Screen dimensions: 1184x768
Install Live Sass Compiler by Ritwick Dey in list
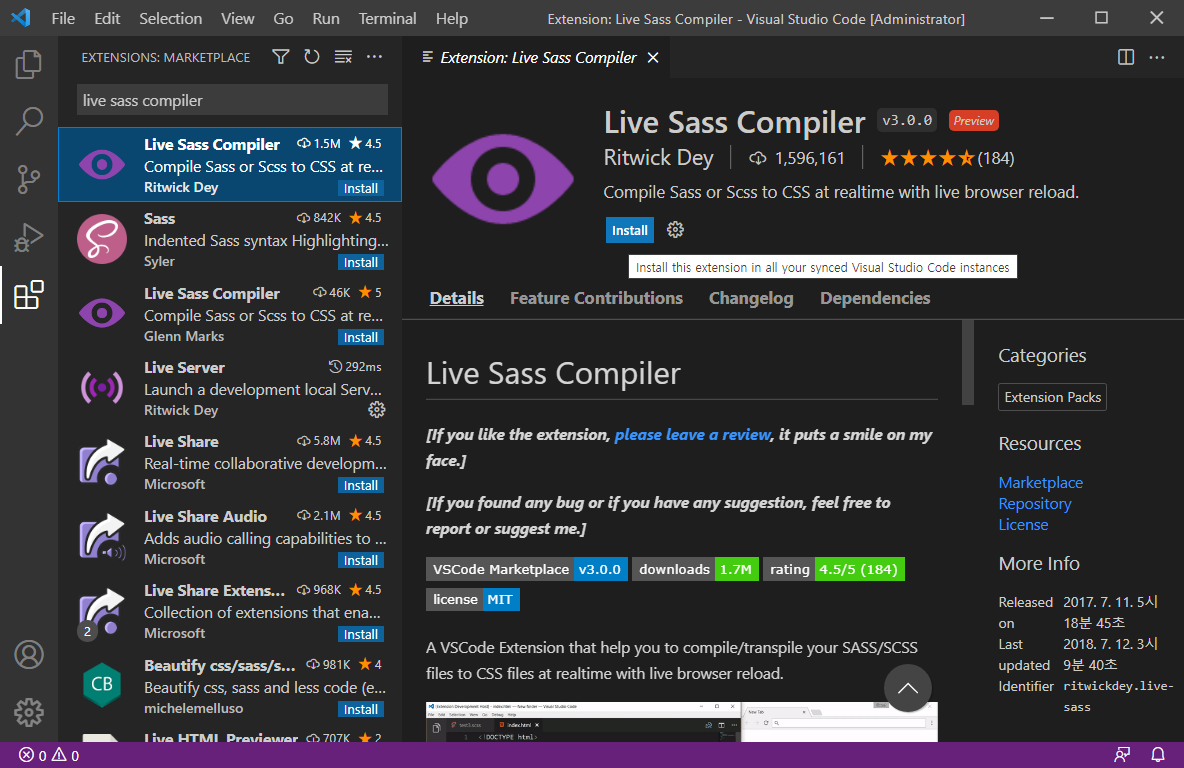pyautogui.click(x=361, y=188)
